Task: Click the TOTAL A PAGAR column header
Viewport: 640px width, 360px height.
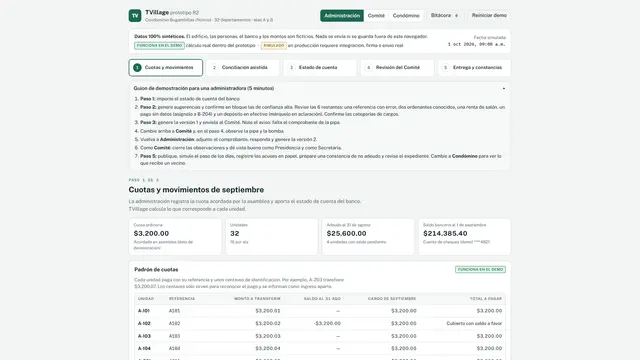Action: pyautogui.click(x=486, y=299)
